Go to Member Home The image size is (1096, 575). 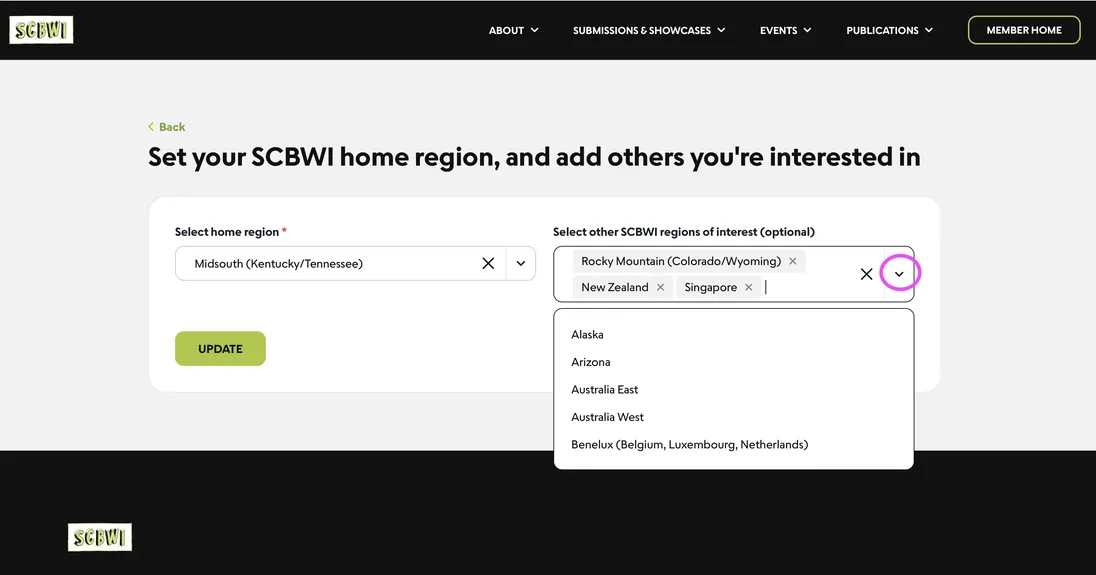[x=1024, y=30]
